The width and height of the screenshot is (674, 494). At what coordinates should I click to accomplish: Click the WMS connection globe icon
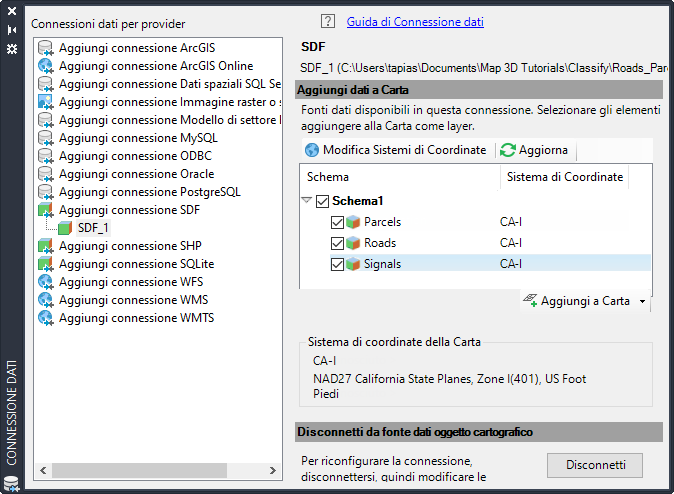(45, 300)
